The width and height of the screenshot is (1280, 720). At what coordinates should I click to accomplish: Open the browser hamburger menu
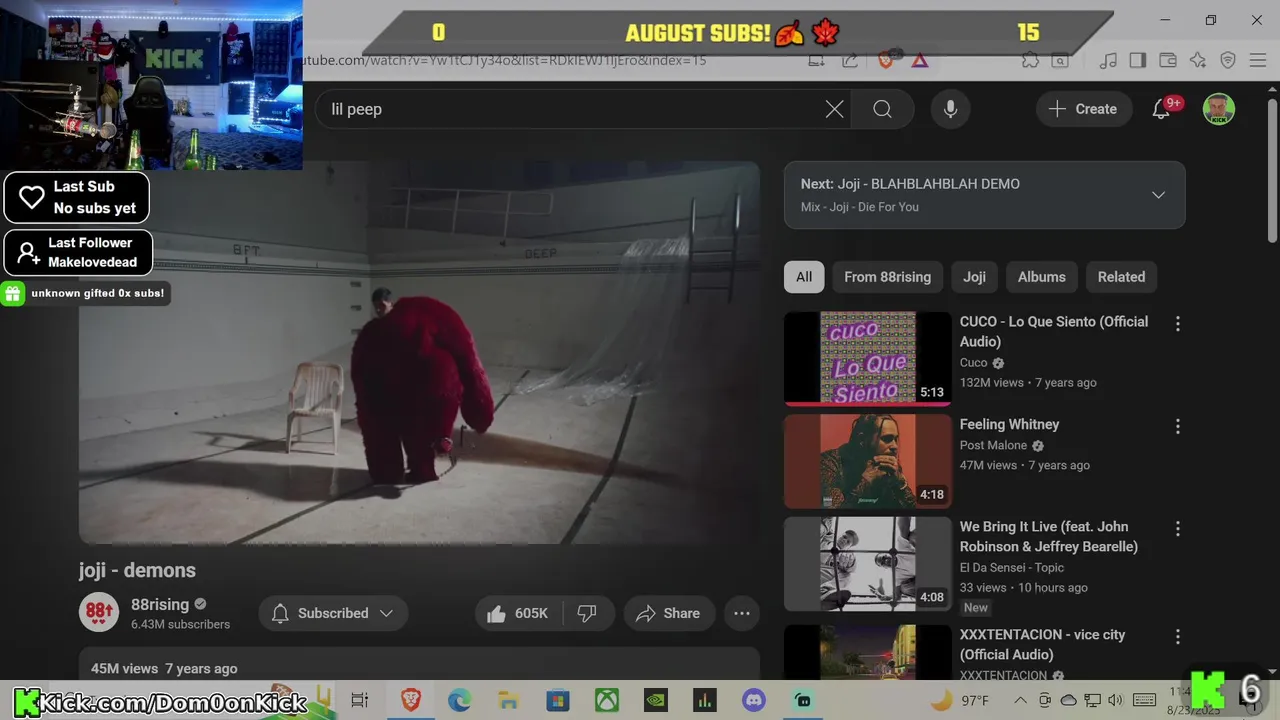pos(1258,60)
